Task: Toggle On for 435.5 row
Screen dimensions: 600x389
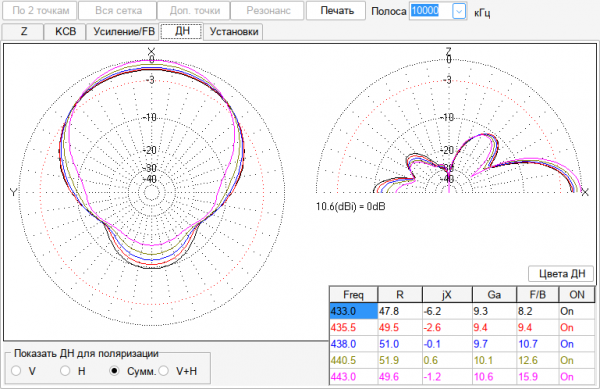Action: click(577, 328)
